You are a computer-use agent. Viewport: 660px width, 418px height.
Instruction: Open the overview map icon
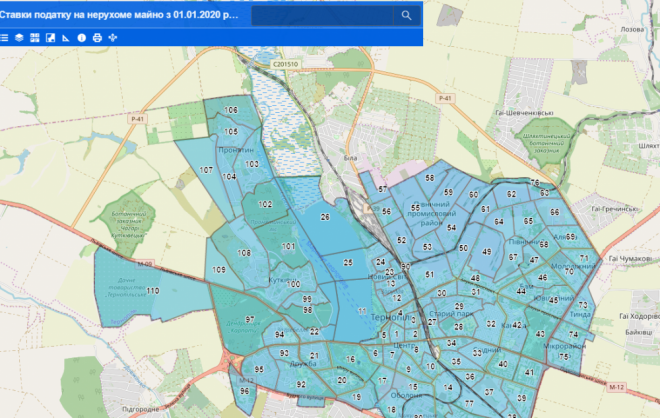(49, 37)
